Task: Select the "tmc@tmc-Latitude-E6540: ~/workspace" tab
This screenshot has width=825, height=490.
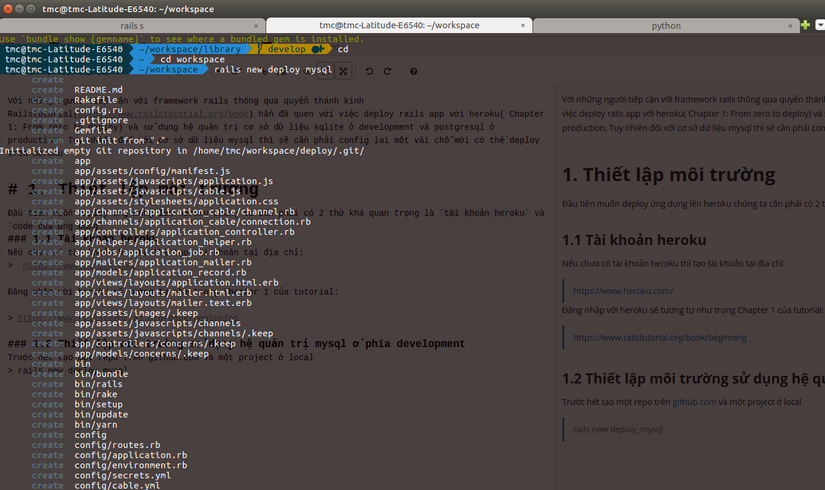Action: 399,25
